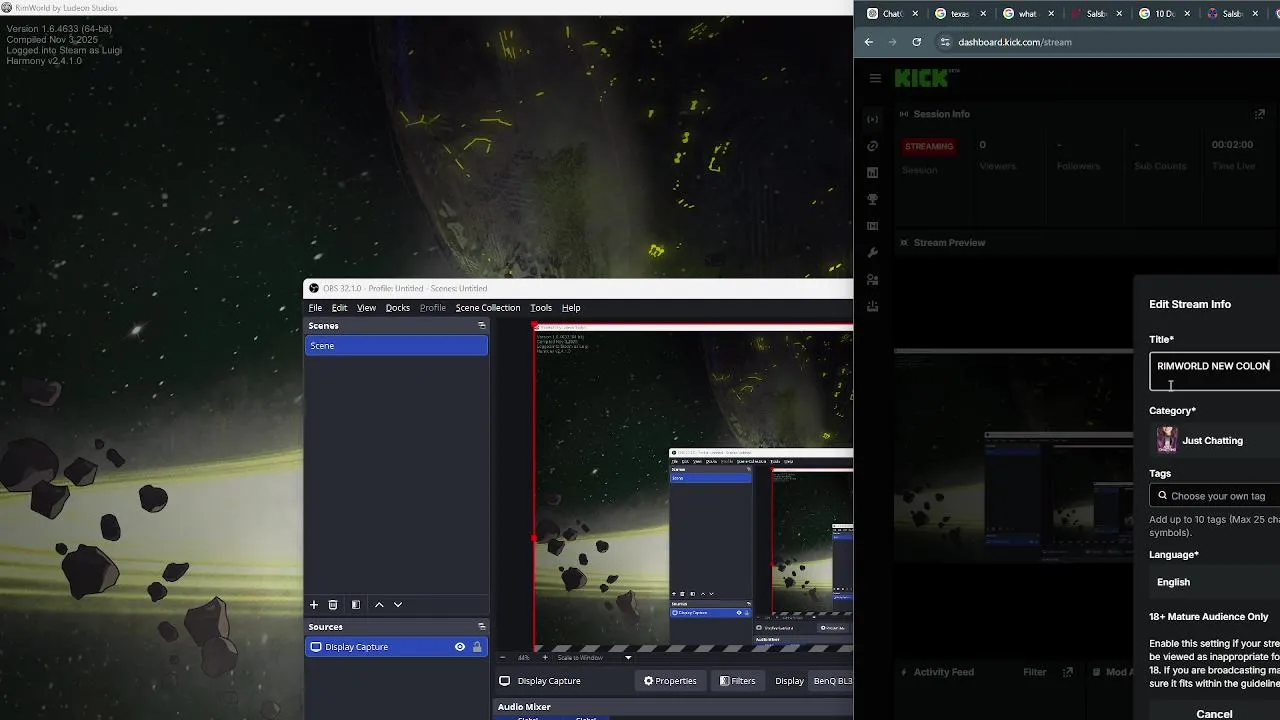Click the OBS logo in OBS title bar
The image size is (1280, 720).
tap(314, 289)
